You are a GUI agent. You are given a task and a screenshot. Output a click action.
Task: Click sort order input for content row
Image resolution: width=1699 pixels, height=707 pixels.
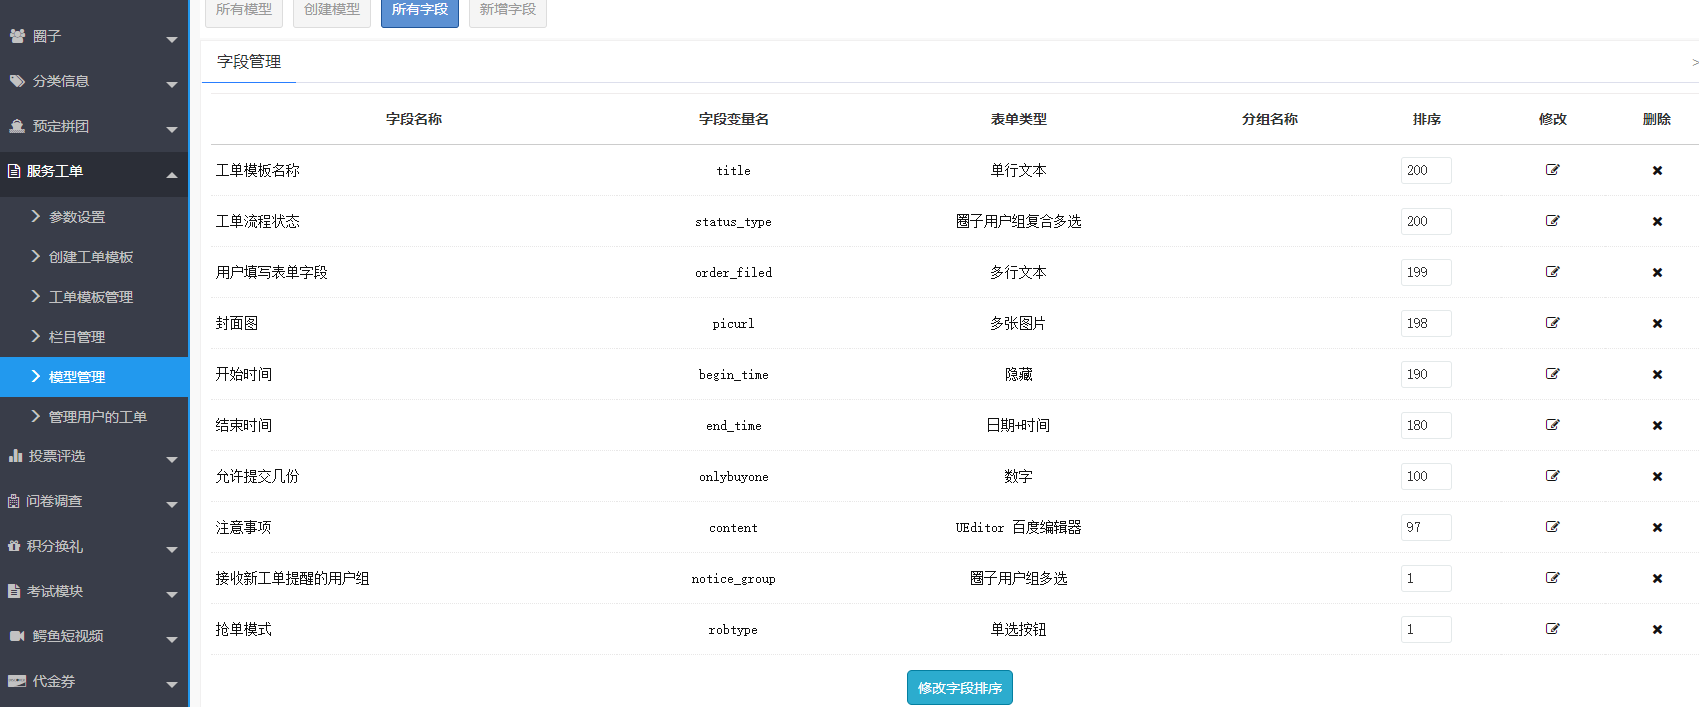(x=1425, y=527)
